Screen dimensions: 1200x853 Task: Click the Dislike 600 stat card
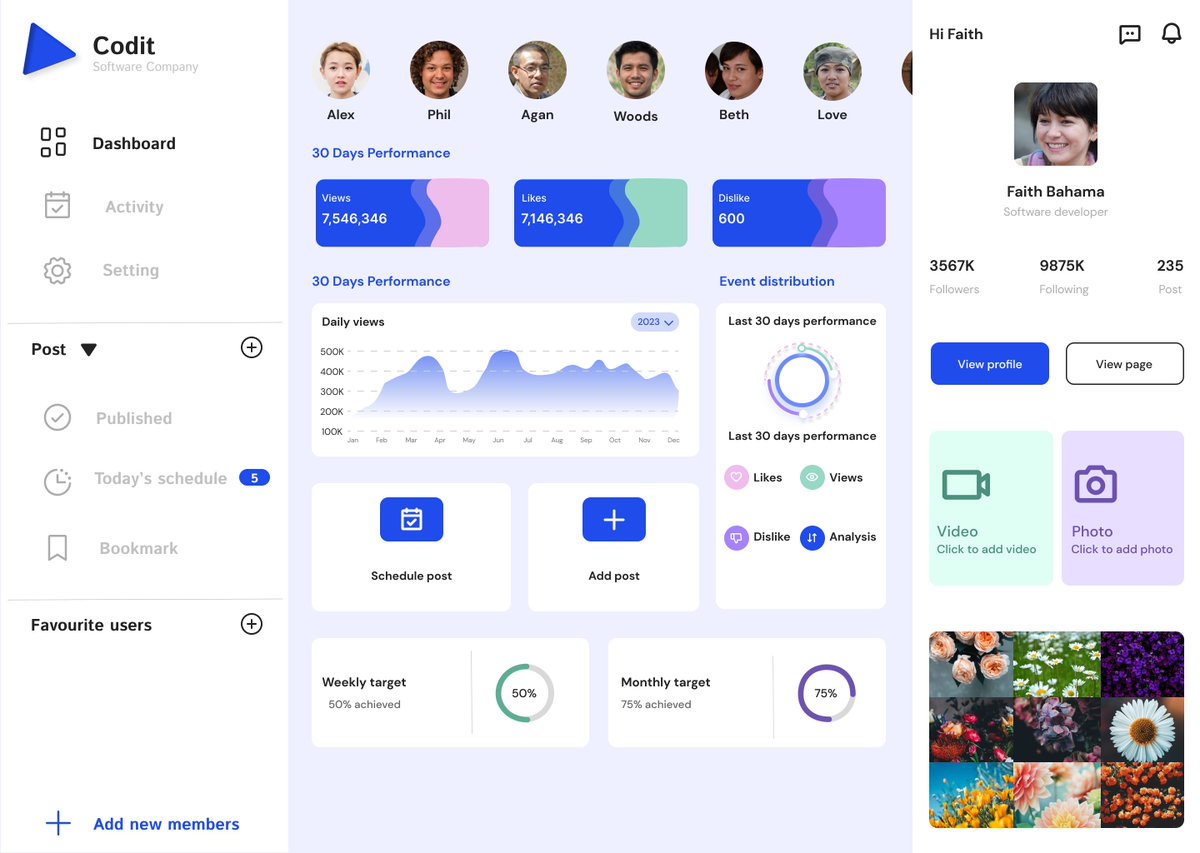tap(798, 213)
